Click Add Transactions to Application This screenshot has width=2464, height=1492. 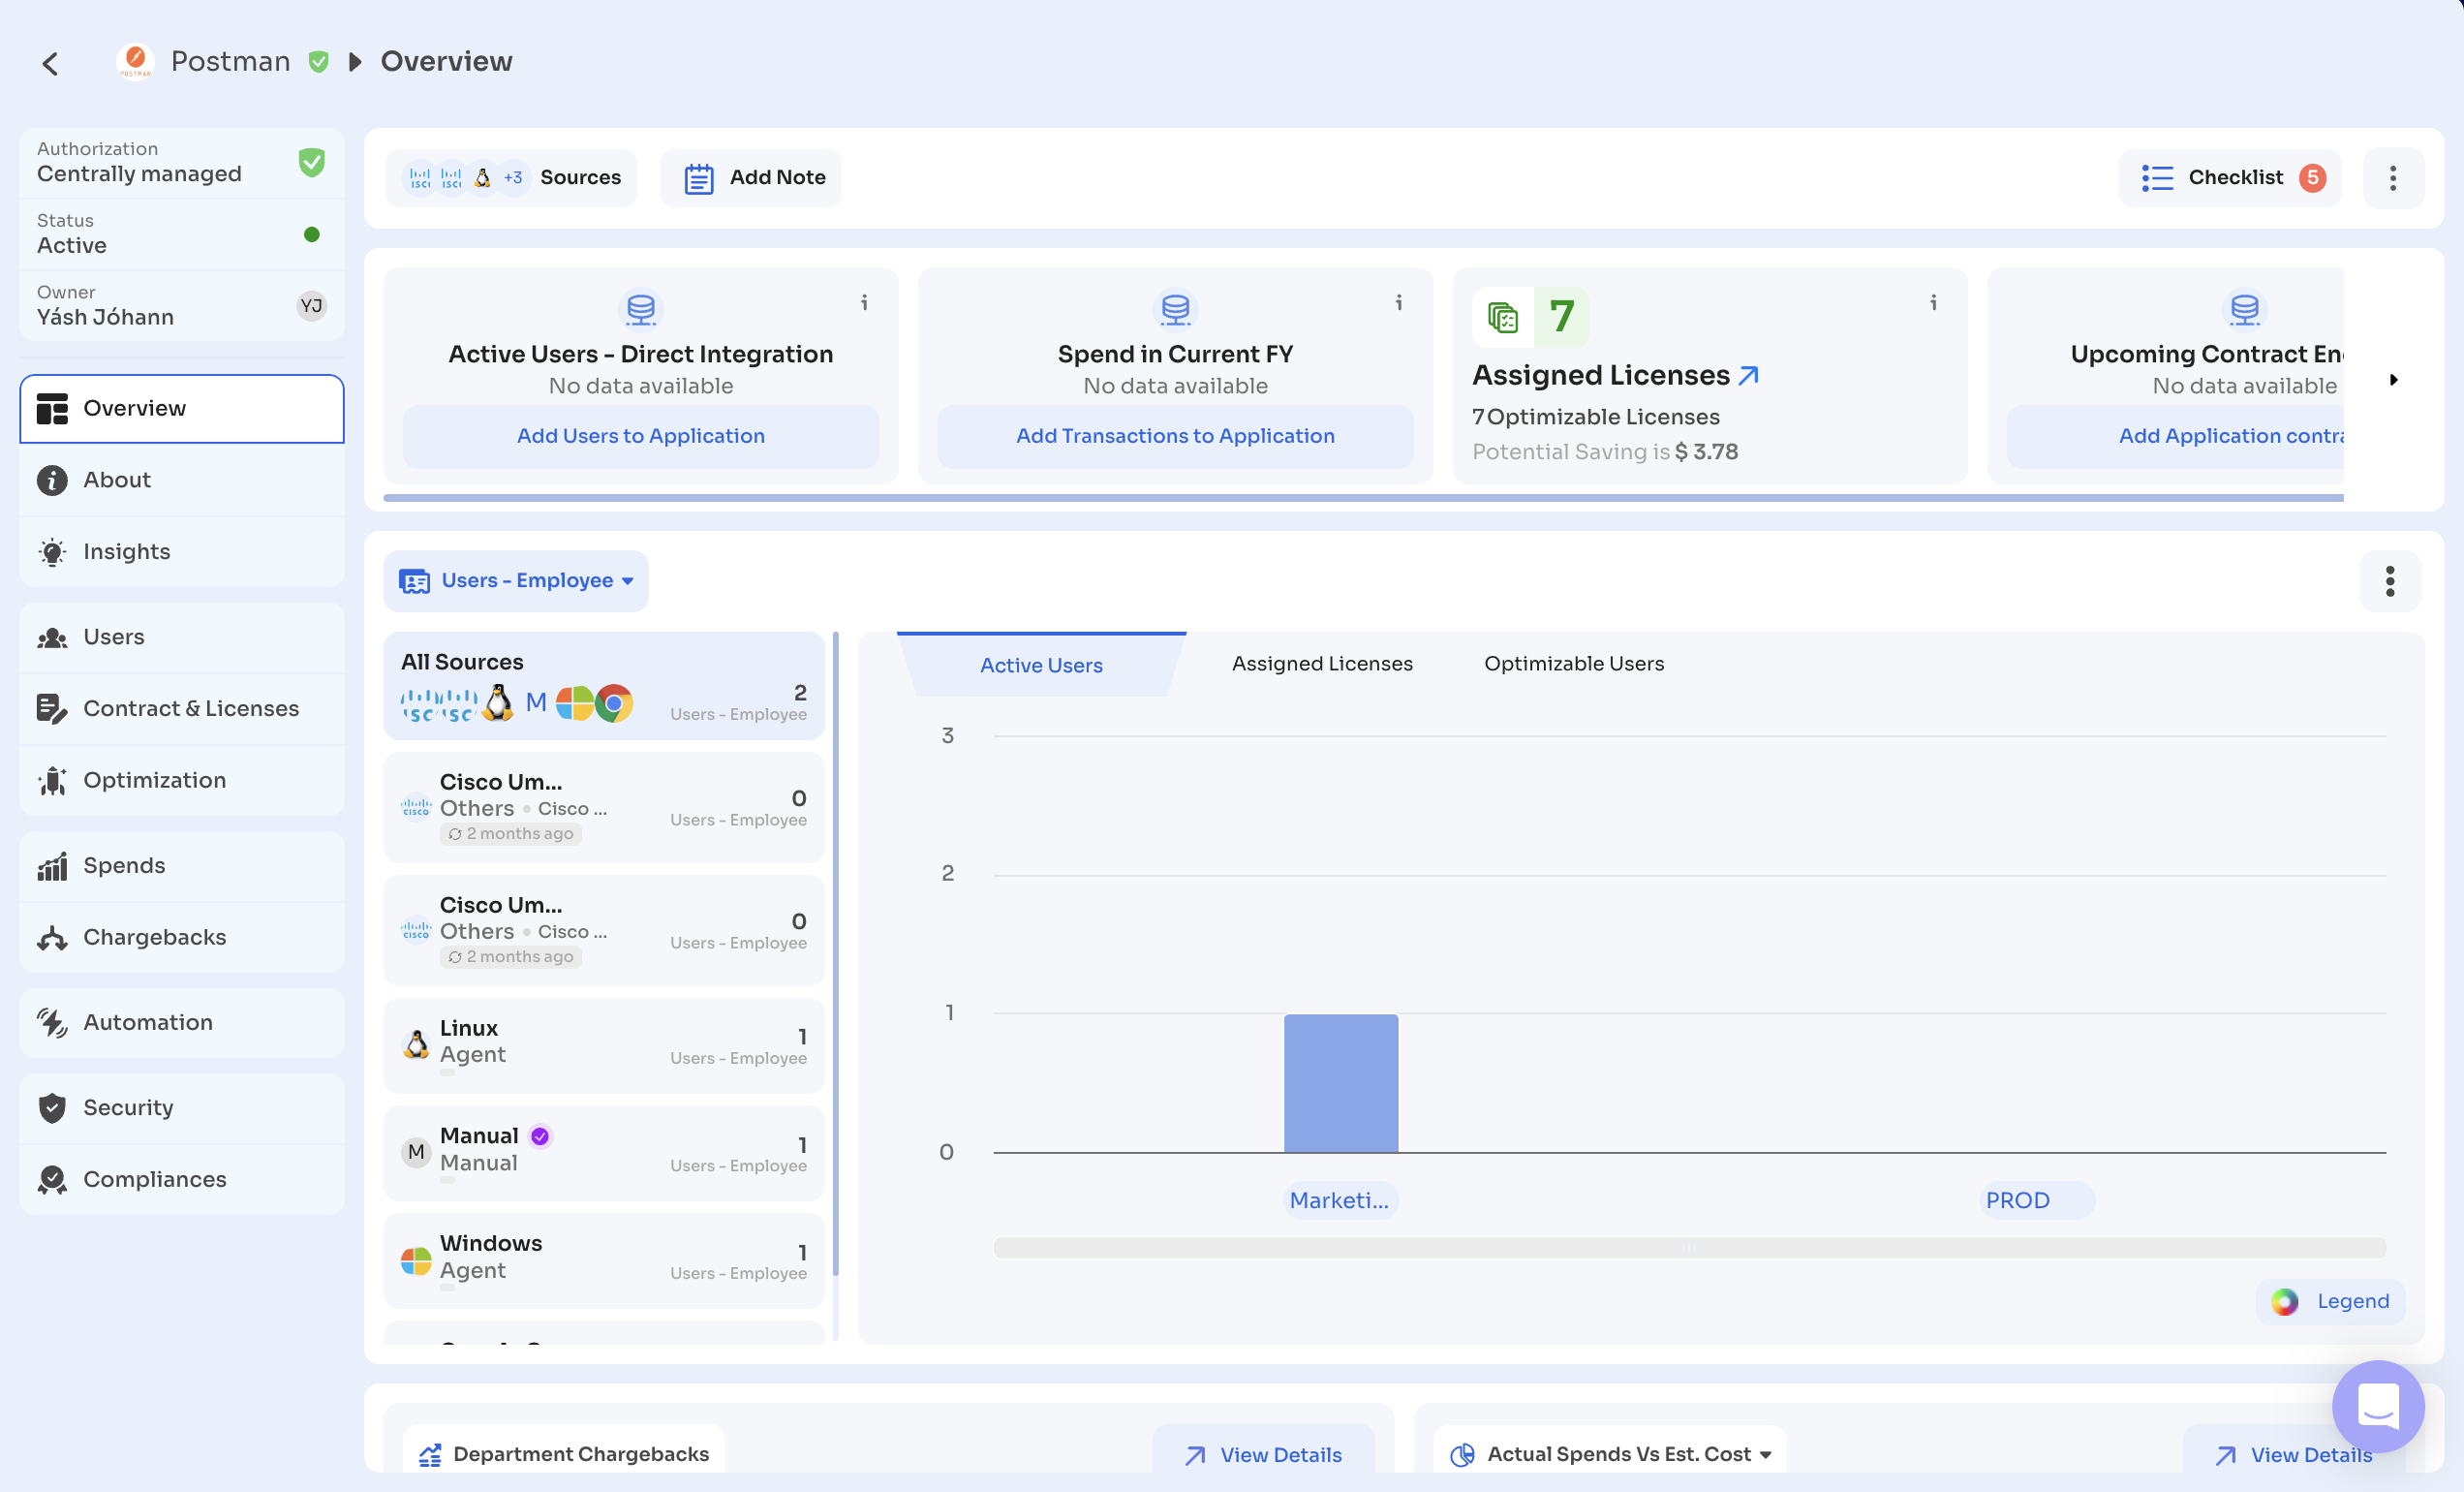pos(1175,436)
